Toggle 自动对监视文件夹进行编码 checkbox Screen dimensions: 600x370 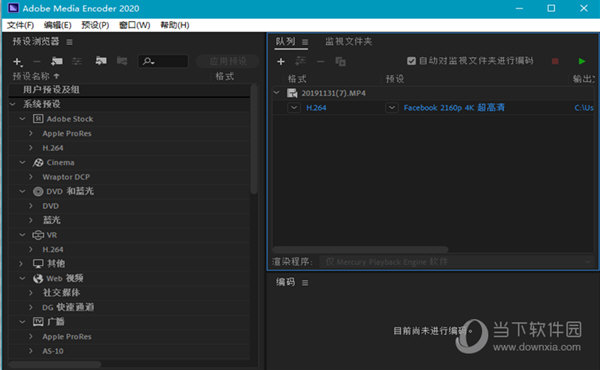pyautogui.click(x=411, y=61)
